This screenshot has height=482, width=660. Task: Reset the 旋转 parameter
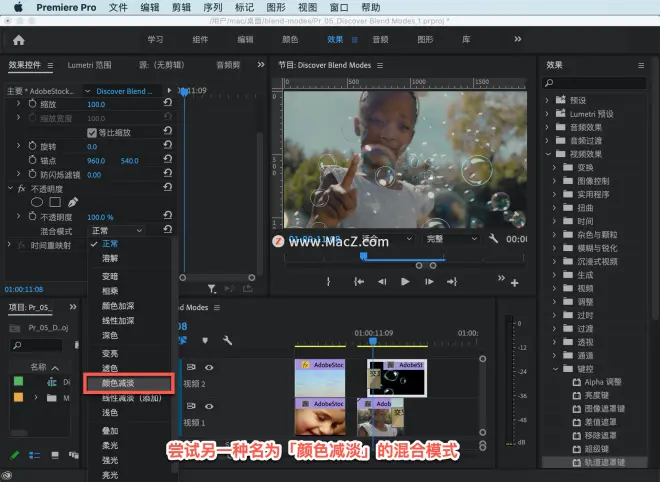(x=168, y=145)
